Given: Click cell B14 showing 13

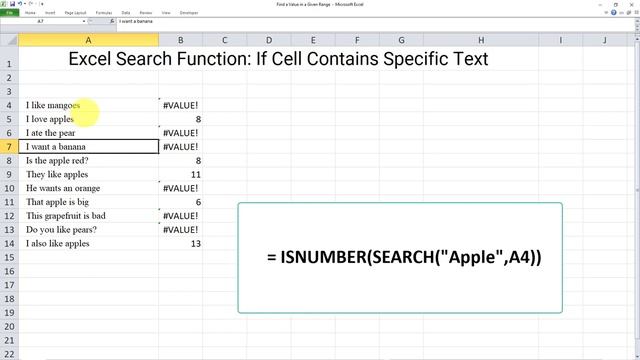Looking at the screenshot, I should [x=180, y=243].
